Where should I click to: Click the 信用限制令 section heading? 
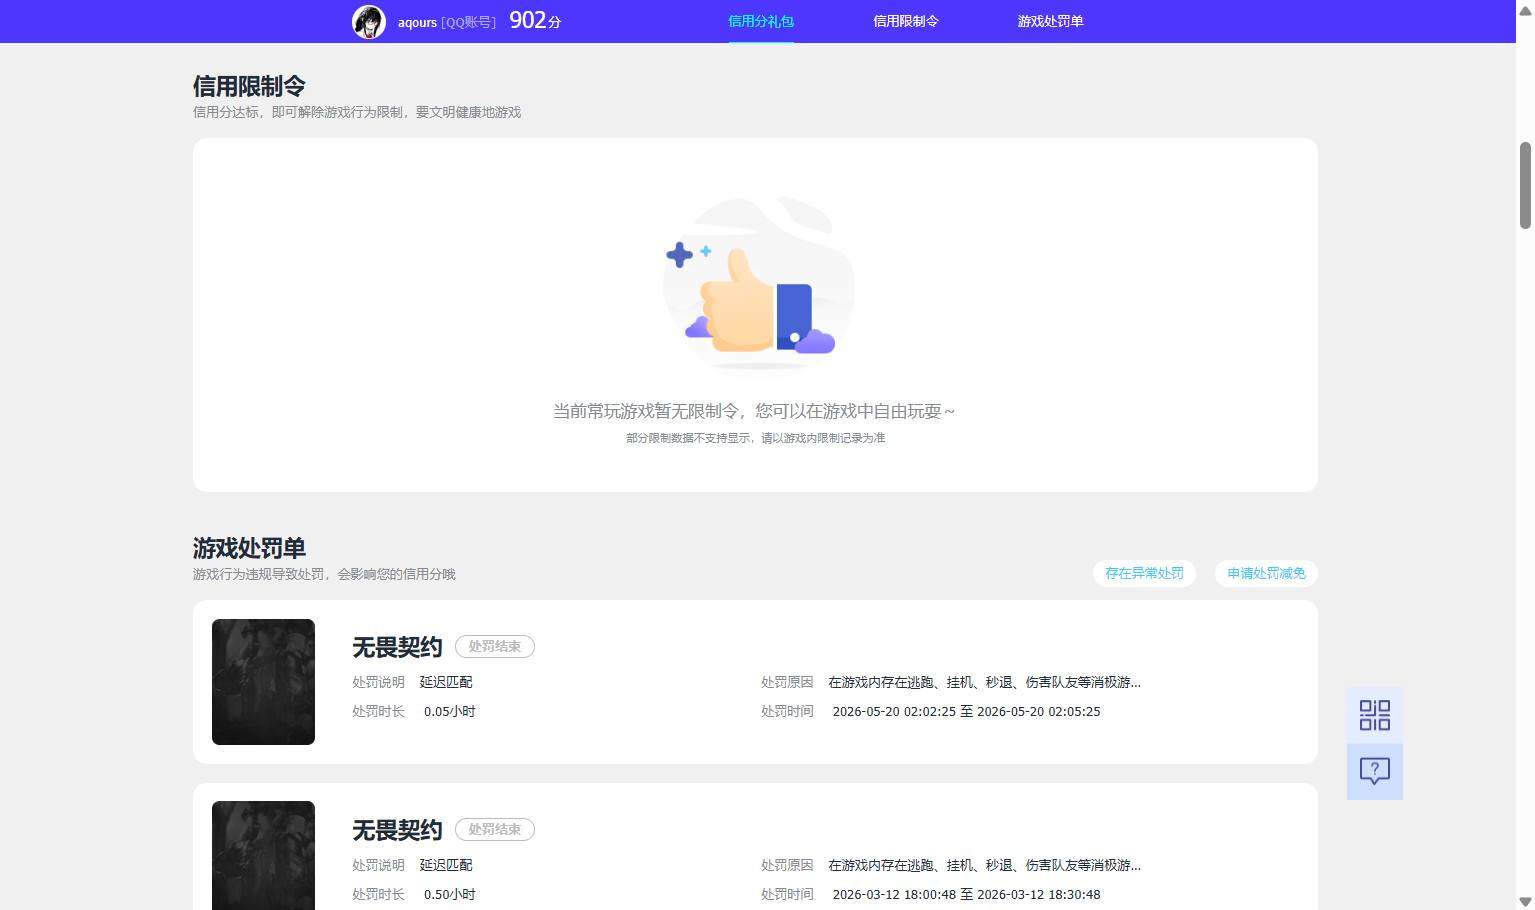249,86
